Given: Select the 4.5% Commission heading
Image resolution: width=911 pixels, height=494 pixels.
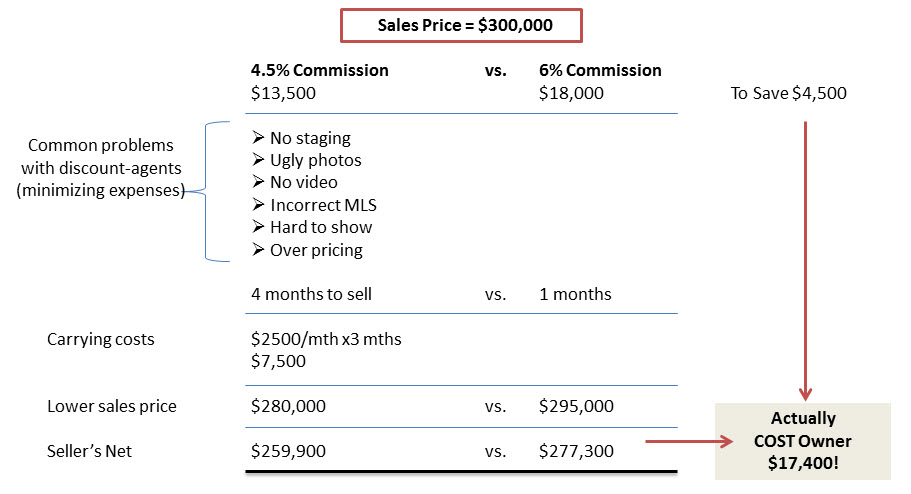Looking at the screenshot, I should tap(320, 70).
